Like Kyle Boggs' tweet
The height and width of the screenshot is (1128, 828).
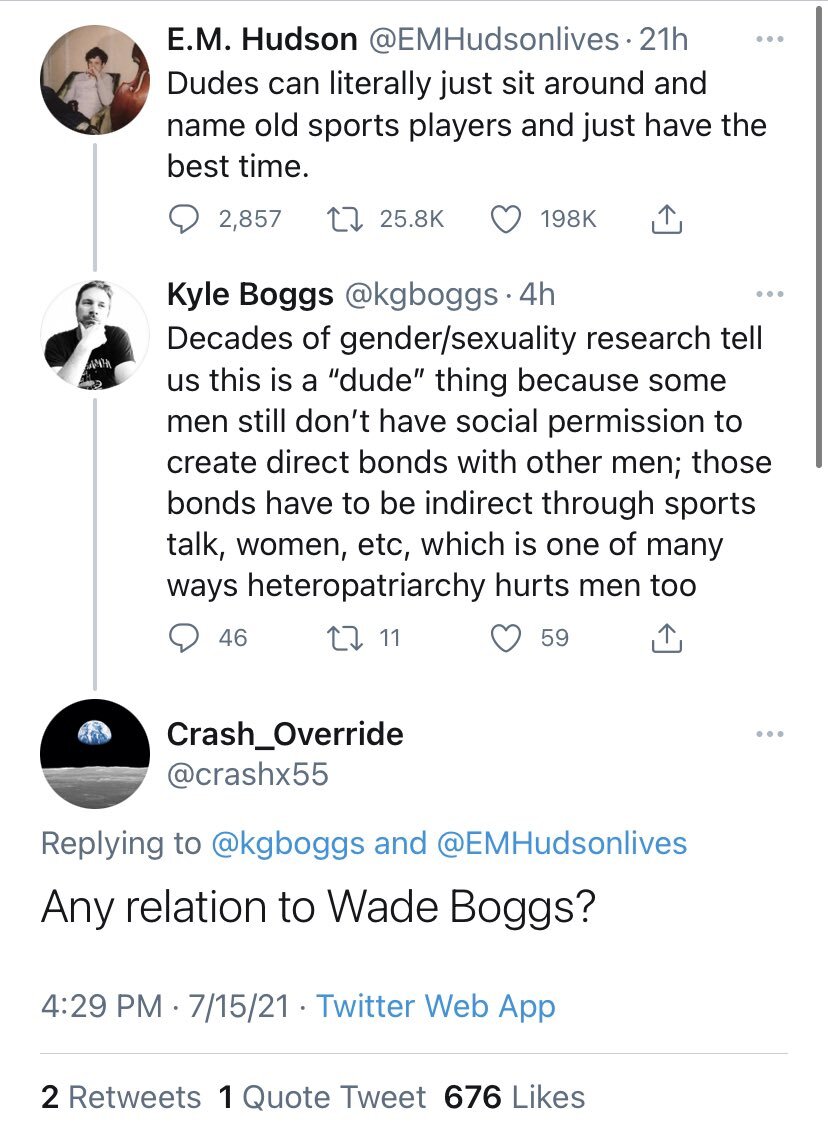tap(509, 637)
